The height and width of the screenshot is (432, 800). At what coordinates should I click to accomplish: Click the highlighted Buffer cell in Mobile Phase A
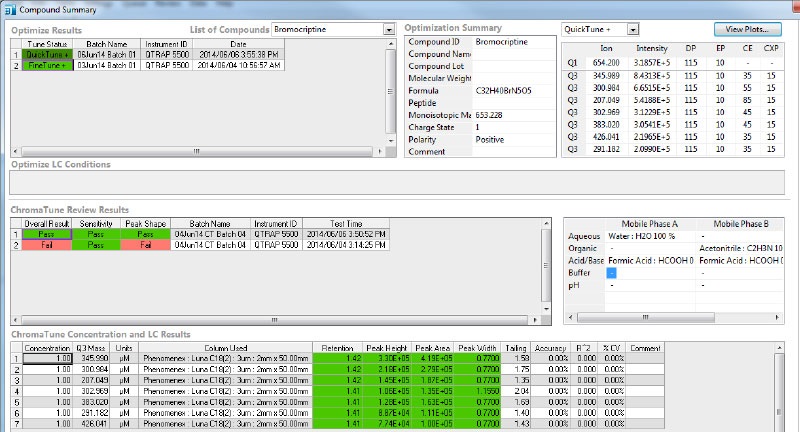pos(612,272)
